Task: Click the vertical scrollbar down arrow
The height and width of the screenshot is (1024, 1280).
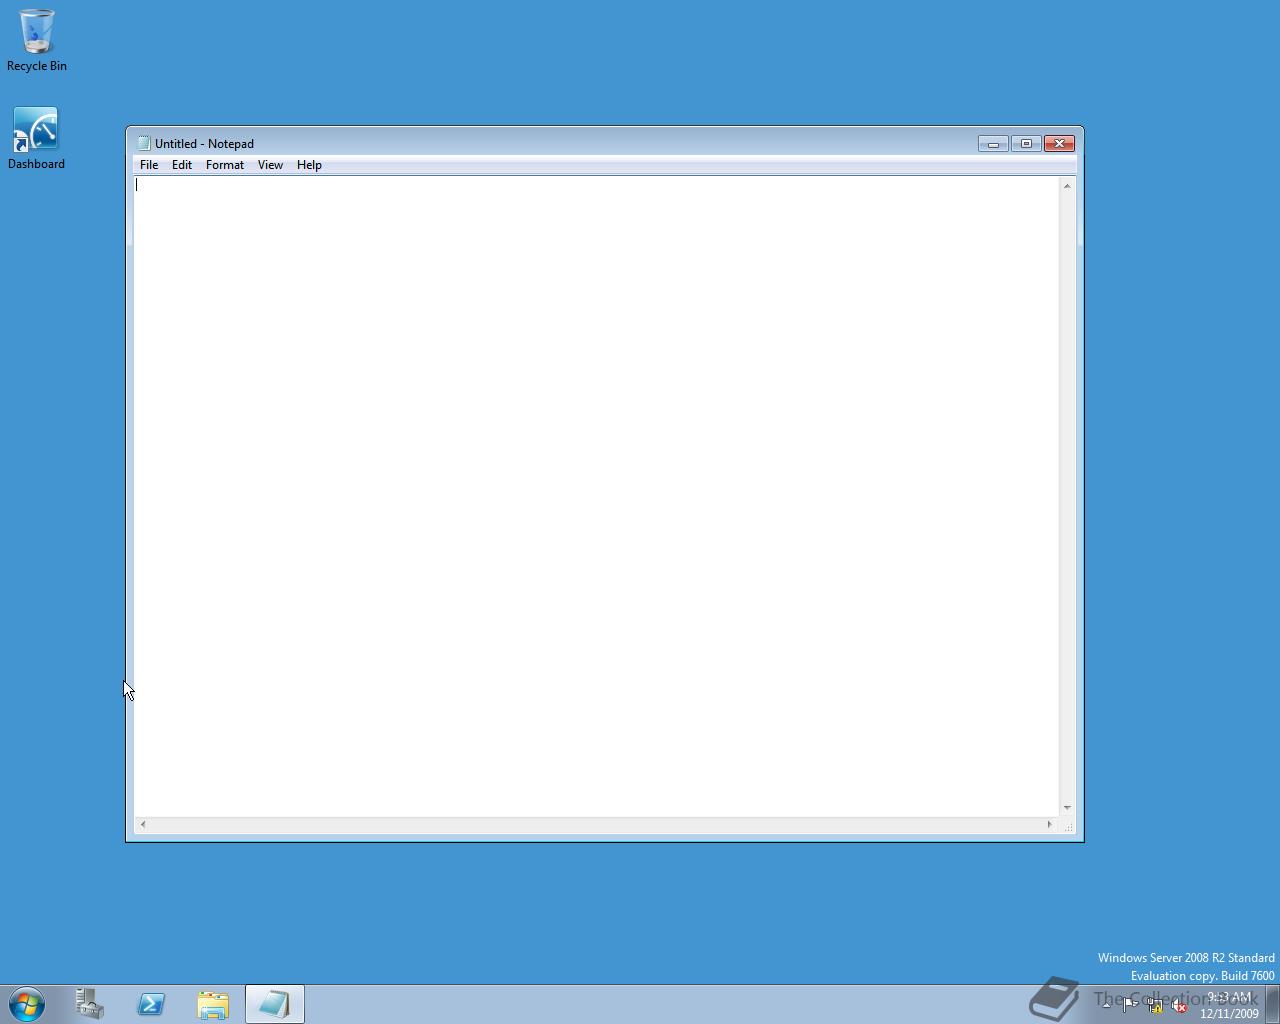Action: pos(1067,808)
